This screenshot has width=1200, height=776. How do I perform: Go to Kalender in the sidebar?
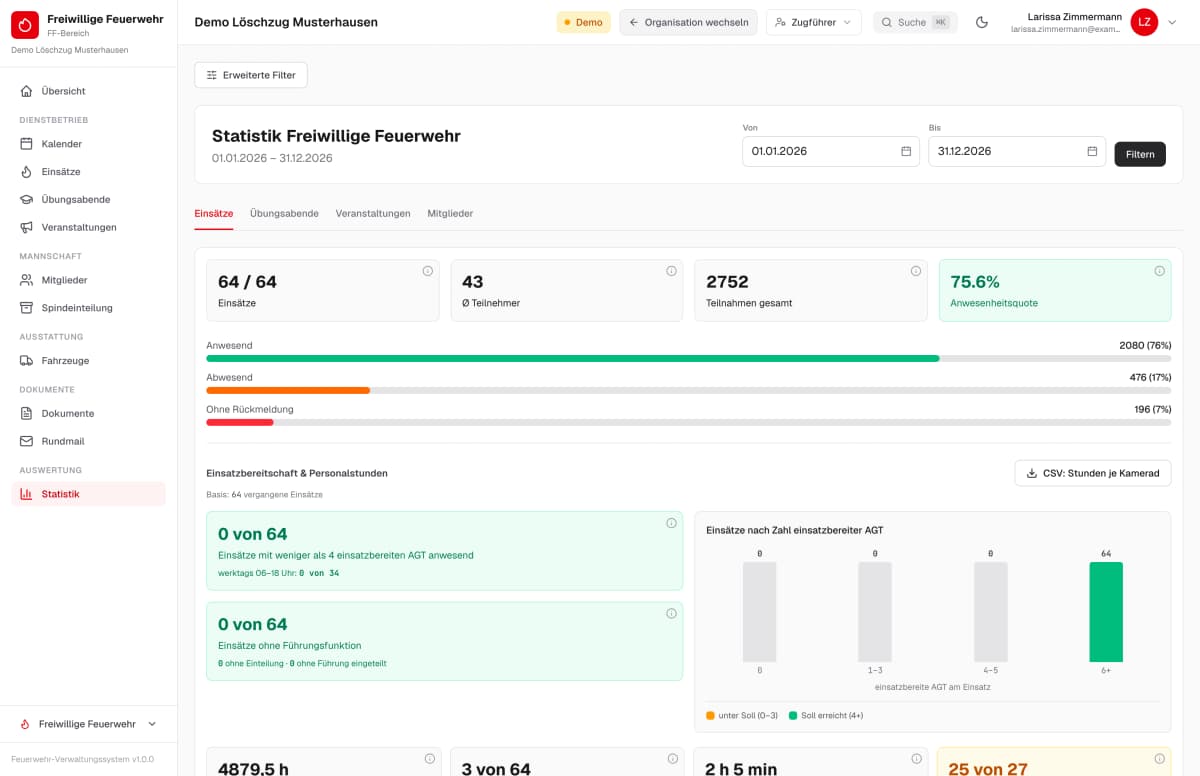(88, 144)
